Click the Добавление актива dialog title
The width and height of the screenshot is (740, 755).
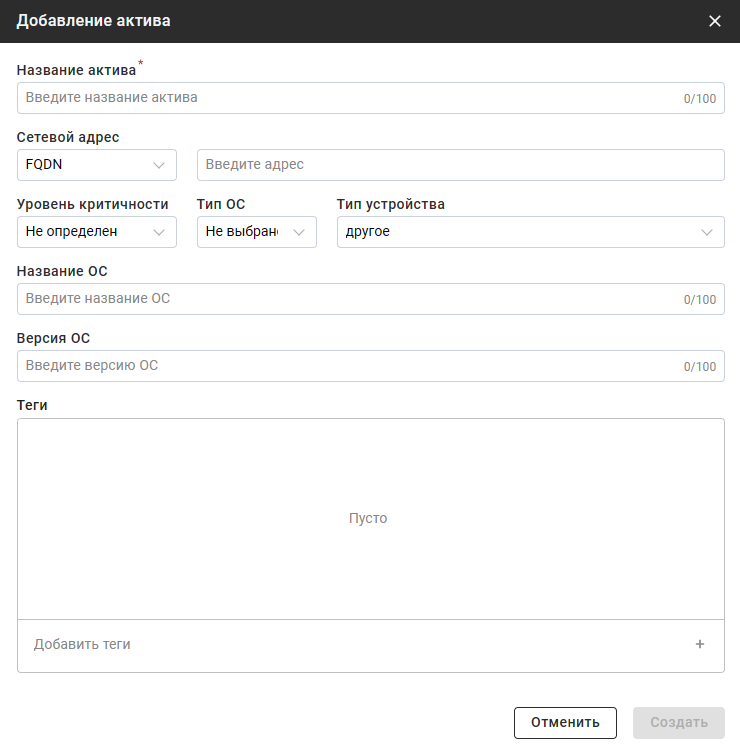93,21
